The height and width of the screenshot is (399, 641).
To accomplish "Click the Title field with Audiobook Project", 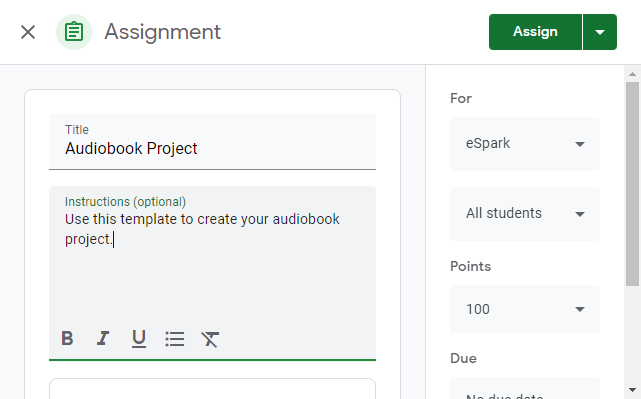I will click(x=212, y=141).
